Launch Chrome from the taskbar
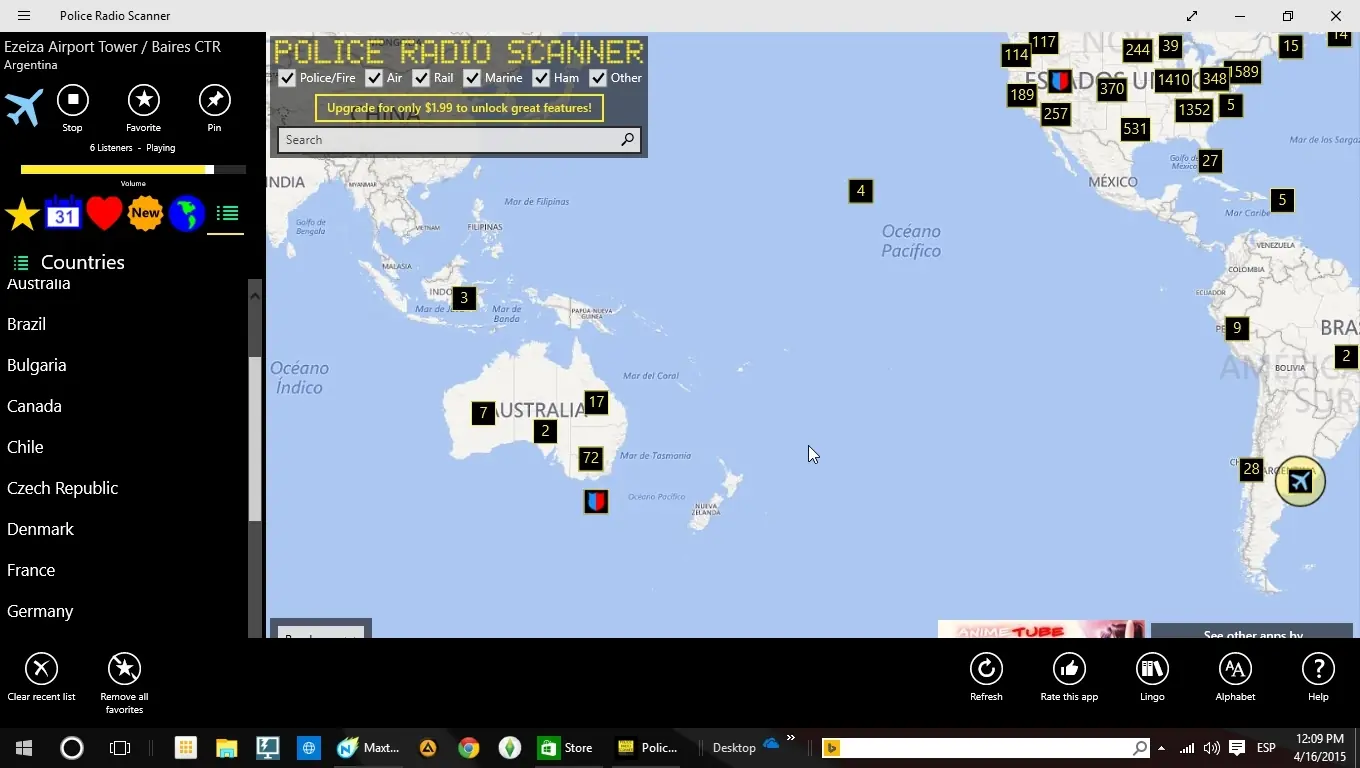1360x768 pixels. pos(468,748)
